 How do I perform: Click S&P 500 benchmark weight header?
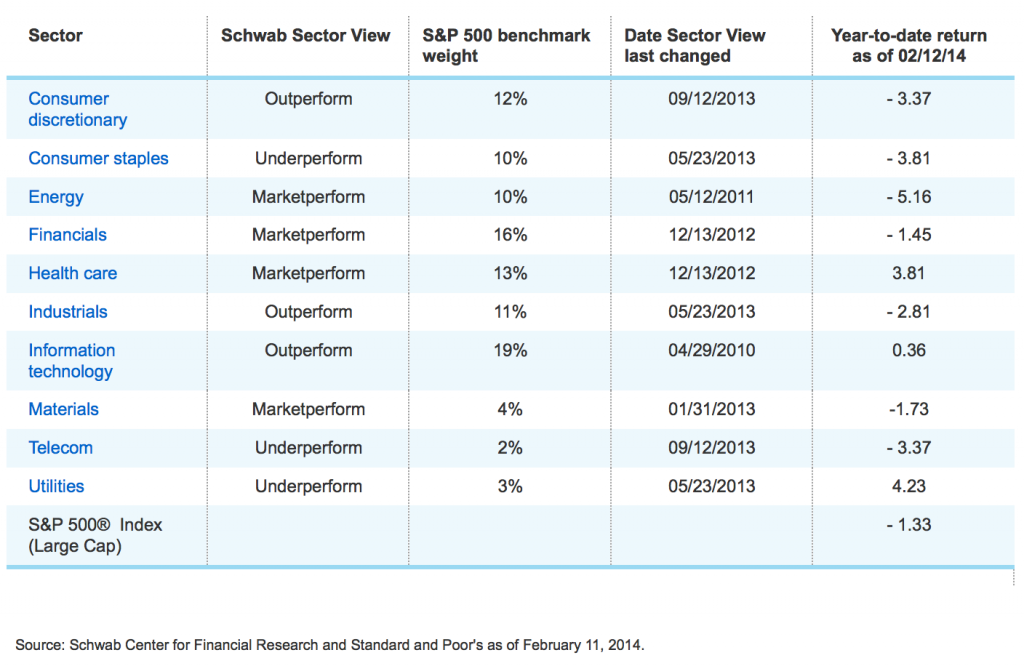tap(506, 45)
